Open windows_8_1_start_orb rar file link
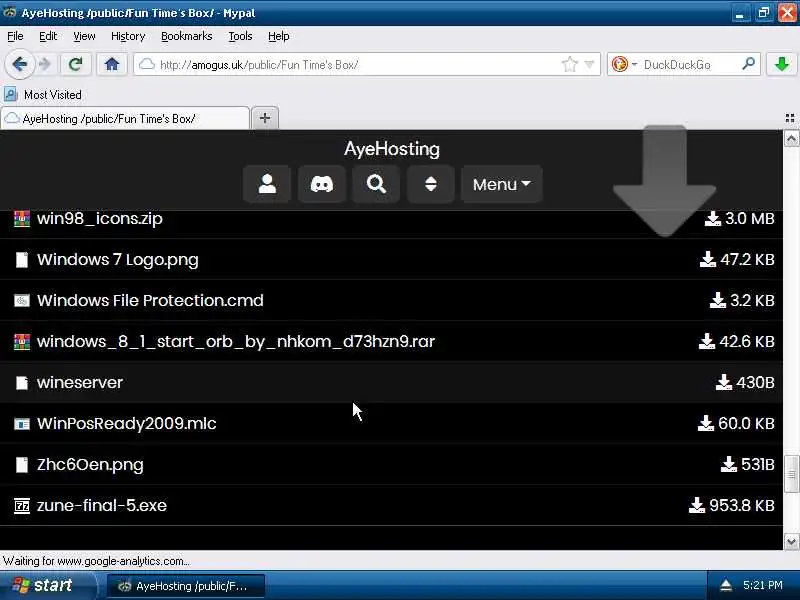800x600 pixels. [x=236, y=341]
